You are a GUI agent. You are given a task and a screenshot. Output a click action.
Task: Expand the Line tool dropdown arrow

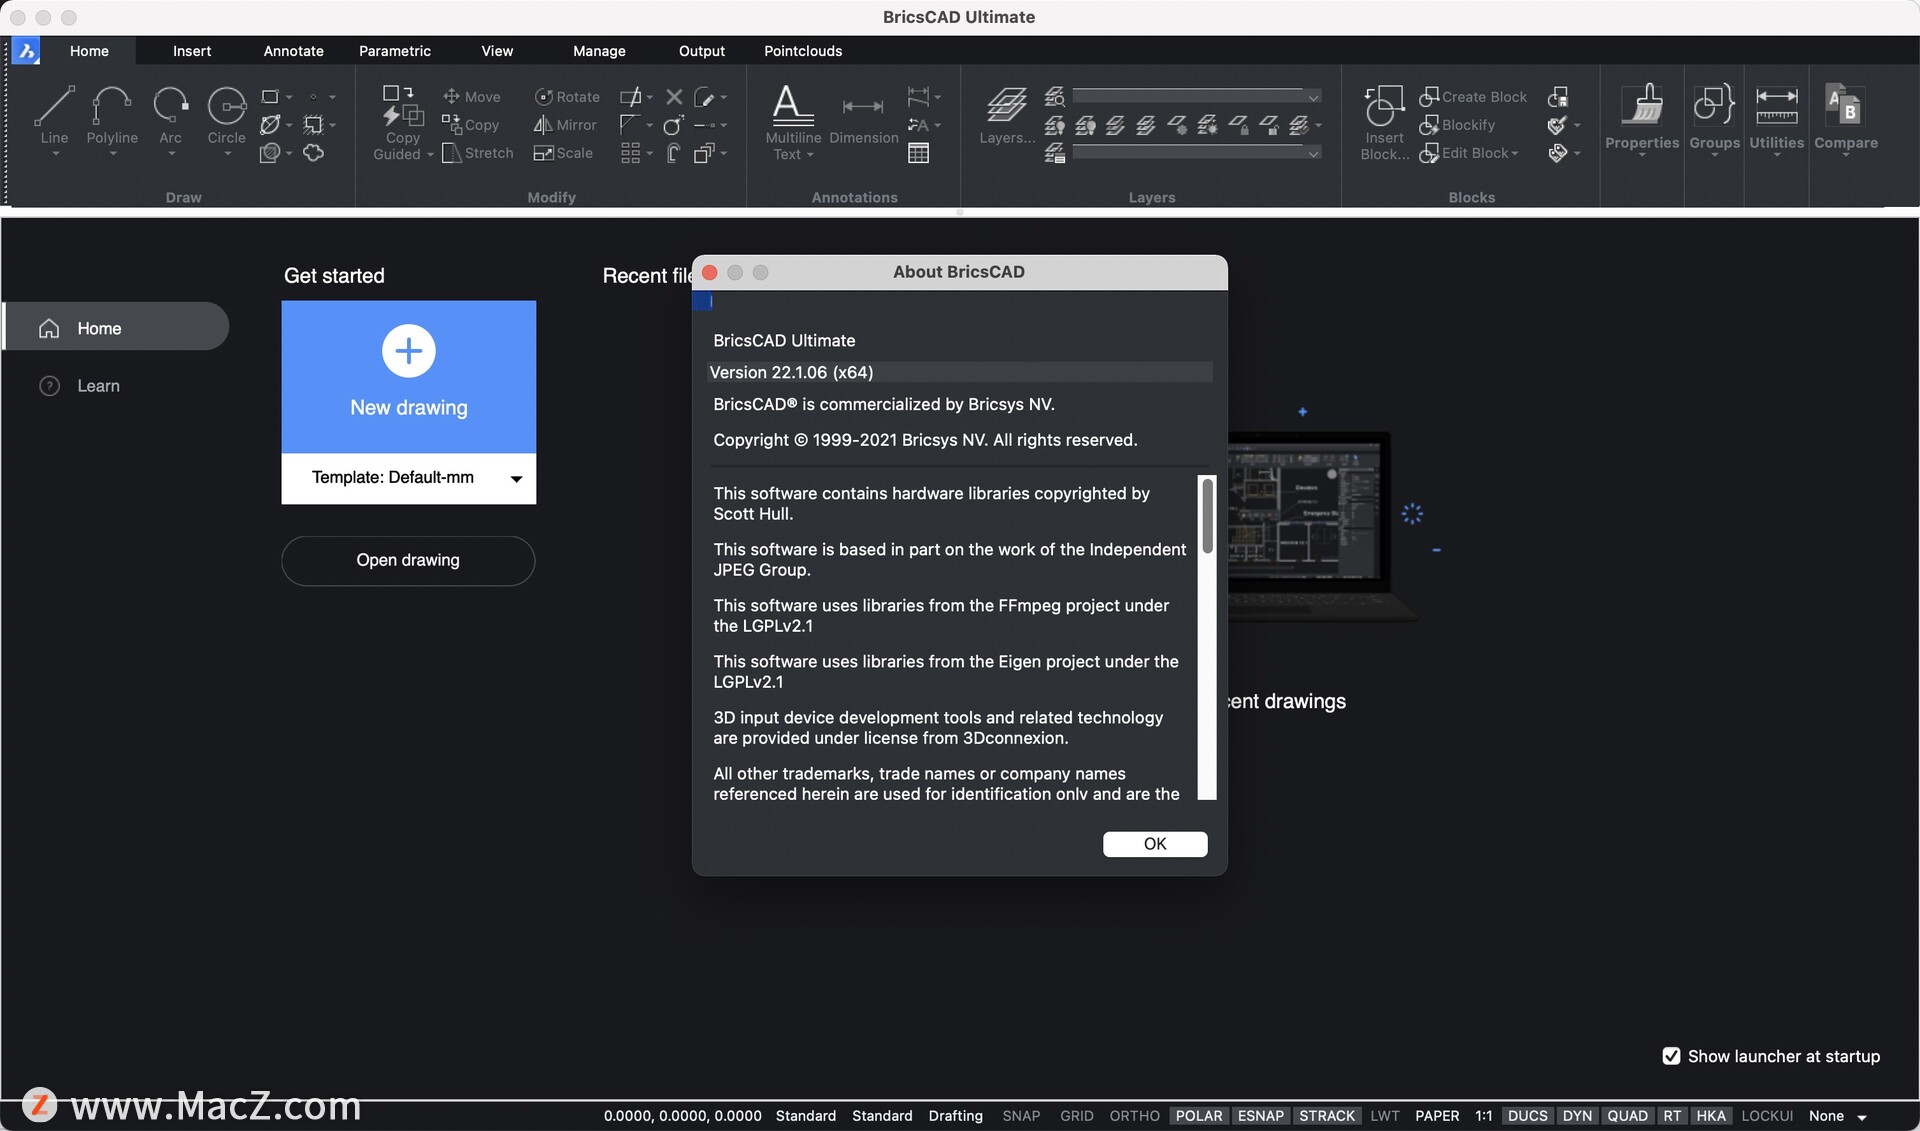55,154
